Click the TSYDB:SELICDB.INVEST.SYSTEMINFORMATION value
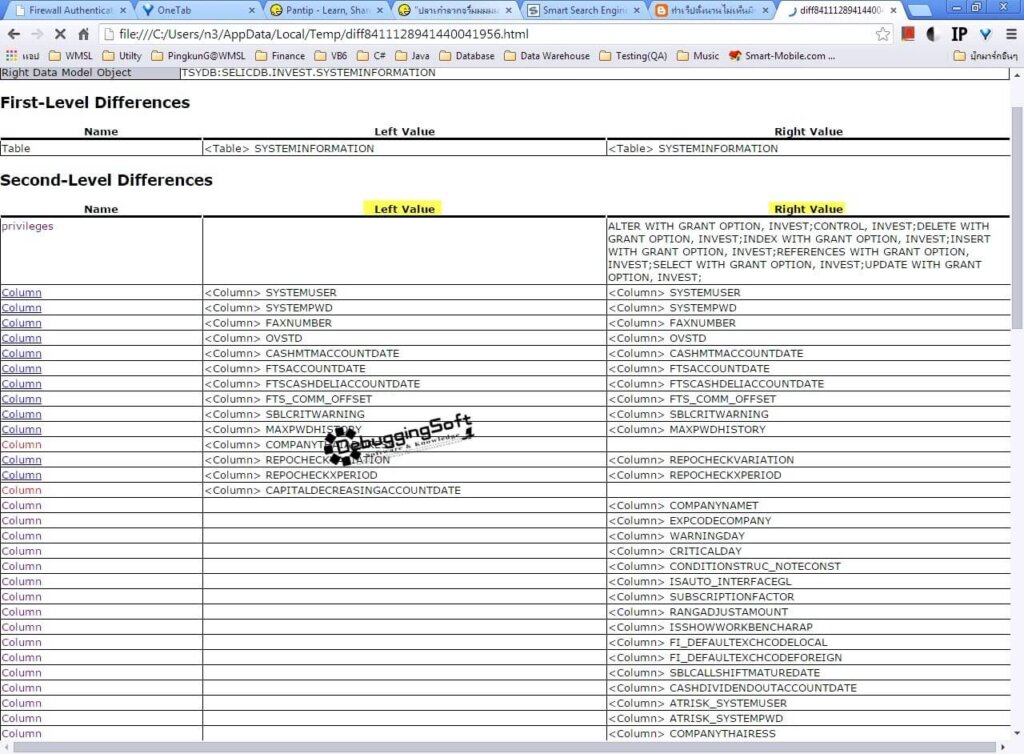The width and height of the screenshot is (1024, 754). point(308,72)
